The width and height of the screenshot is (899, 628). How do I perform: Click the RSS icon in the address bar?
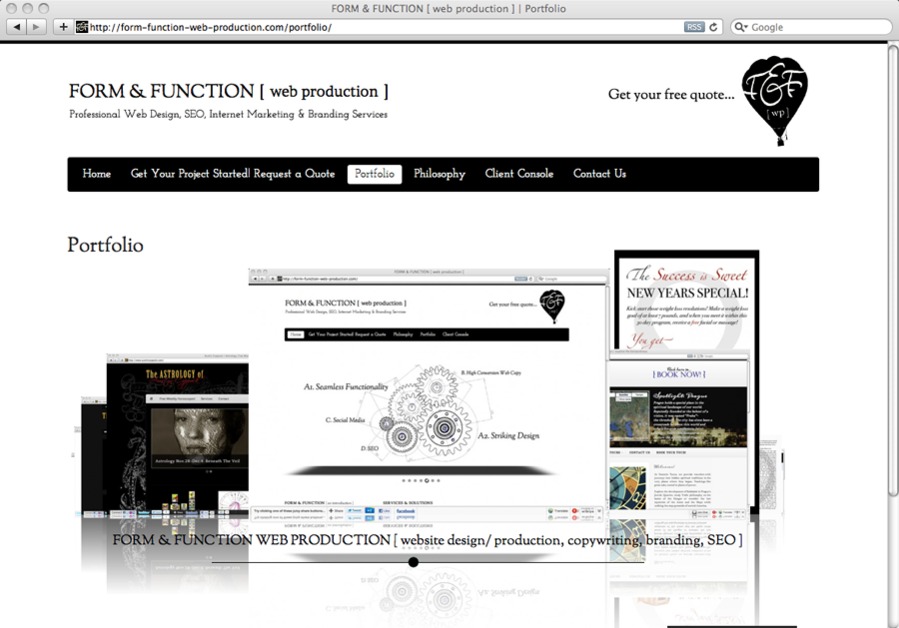point(694,26)
